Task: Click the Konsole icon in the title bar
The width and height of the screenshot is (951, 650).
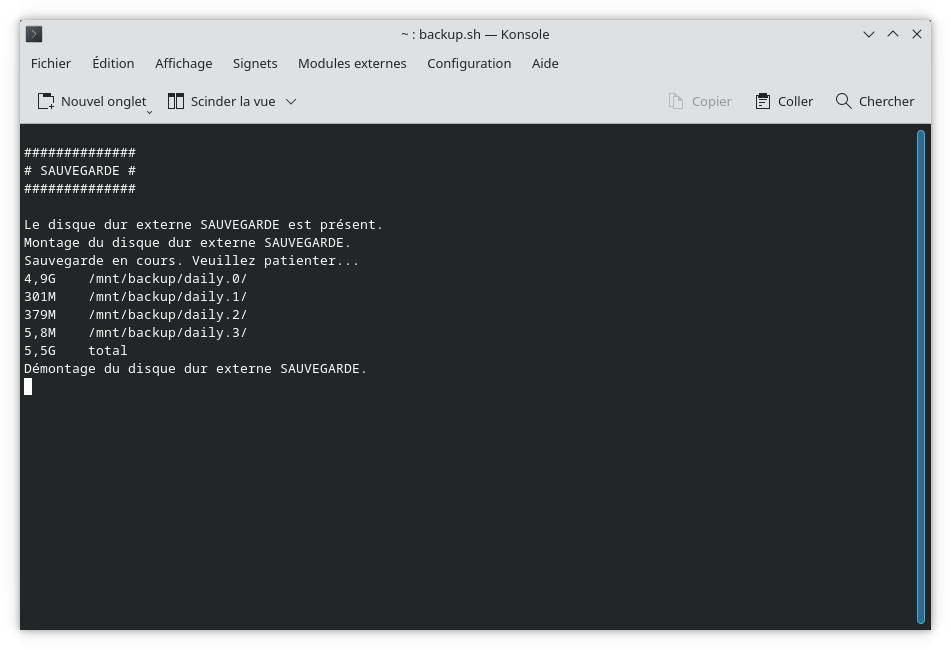Action: [34, 33]
